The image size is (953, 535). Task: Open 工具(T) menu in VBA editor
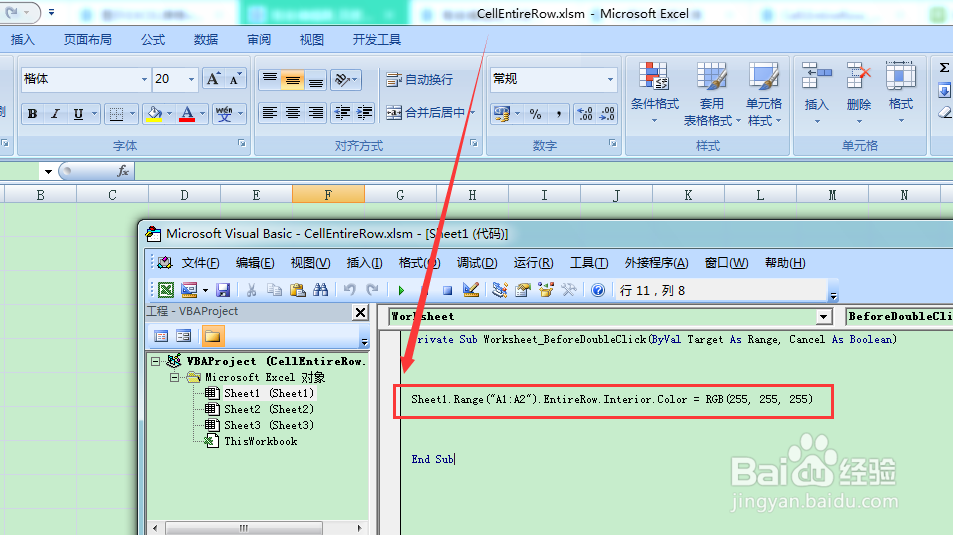(589, 263)
